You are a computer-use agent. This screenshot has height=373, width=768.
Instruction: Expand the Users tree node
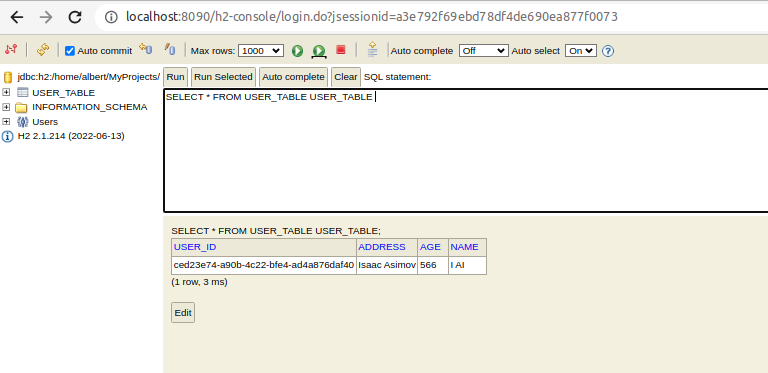[6, 121]
